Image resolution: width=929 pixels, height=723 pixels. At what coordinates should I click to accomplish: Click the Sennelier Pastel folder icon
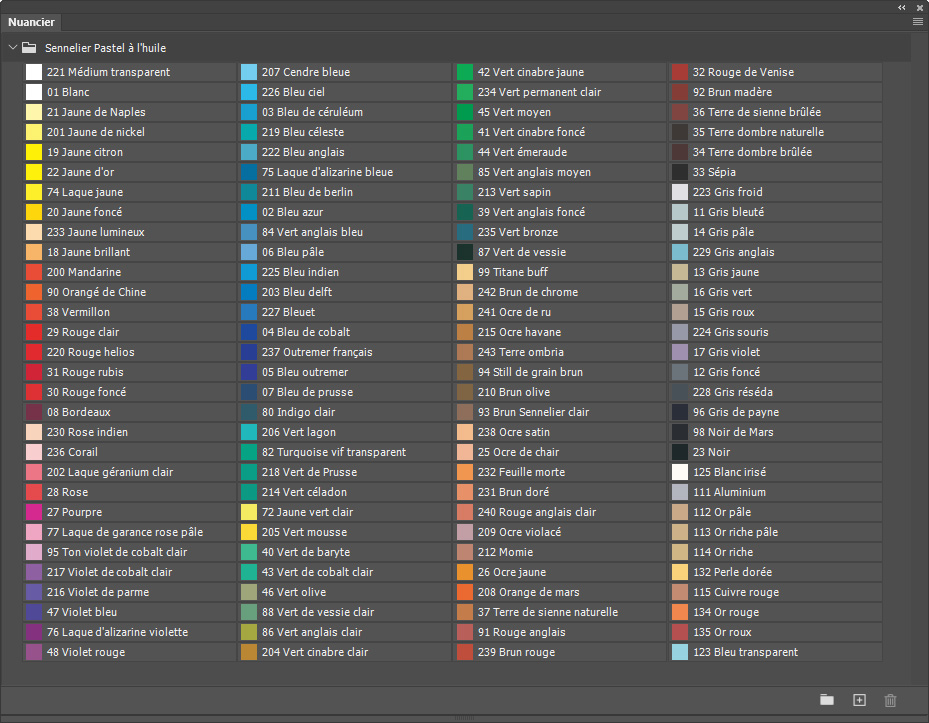pos(29,47)
